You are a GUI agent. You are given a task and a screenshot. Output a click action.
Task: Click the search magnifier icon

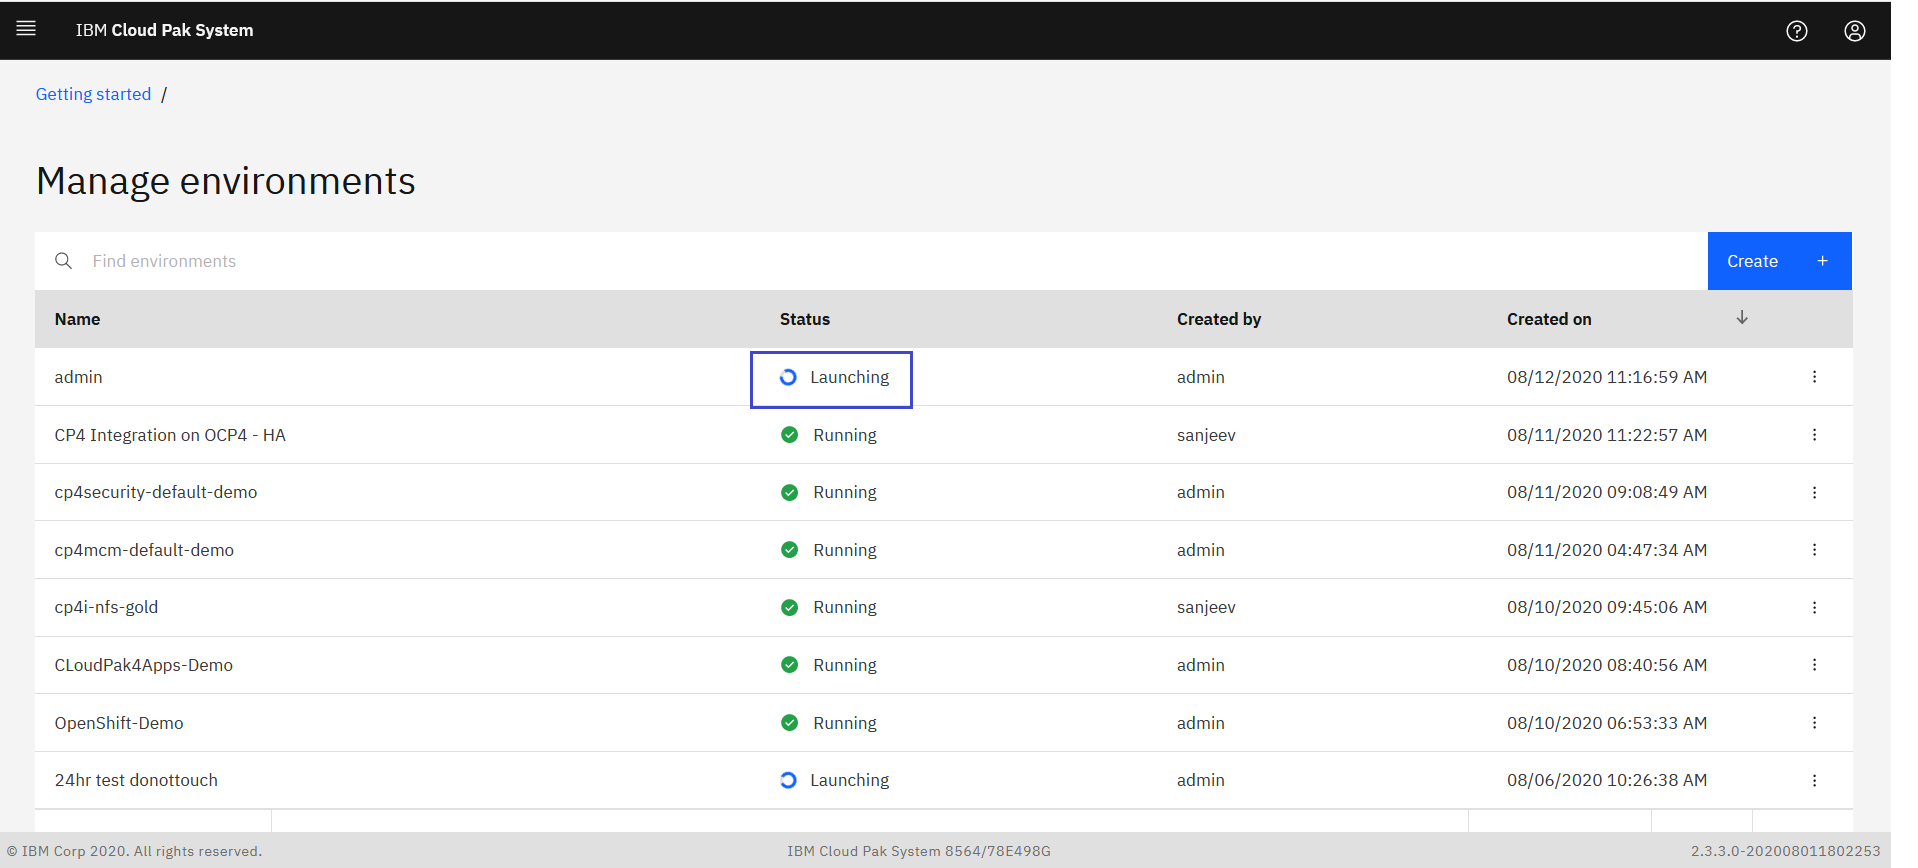point(63,261)
